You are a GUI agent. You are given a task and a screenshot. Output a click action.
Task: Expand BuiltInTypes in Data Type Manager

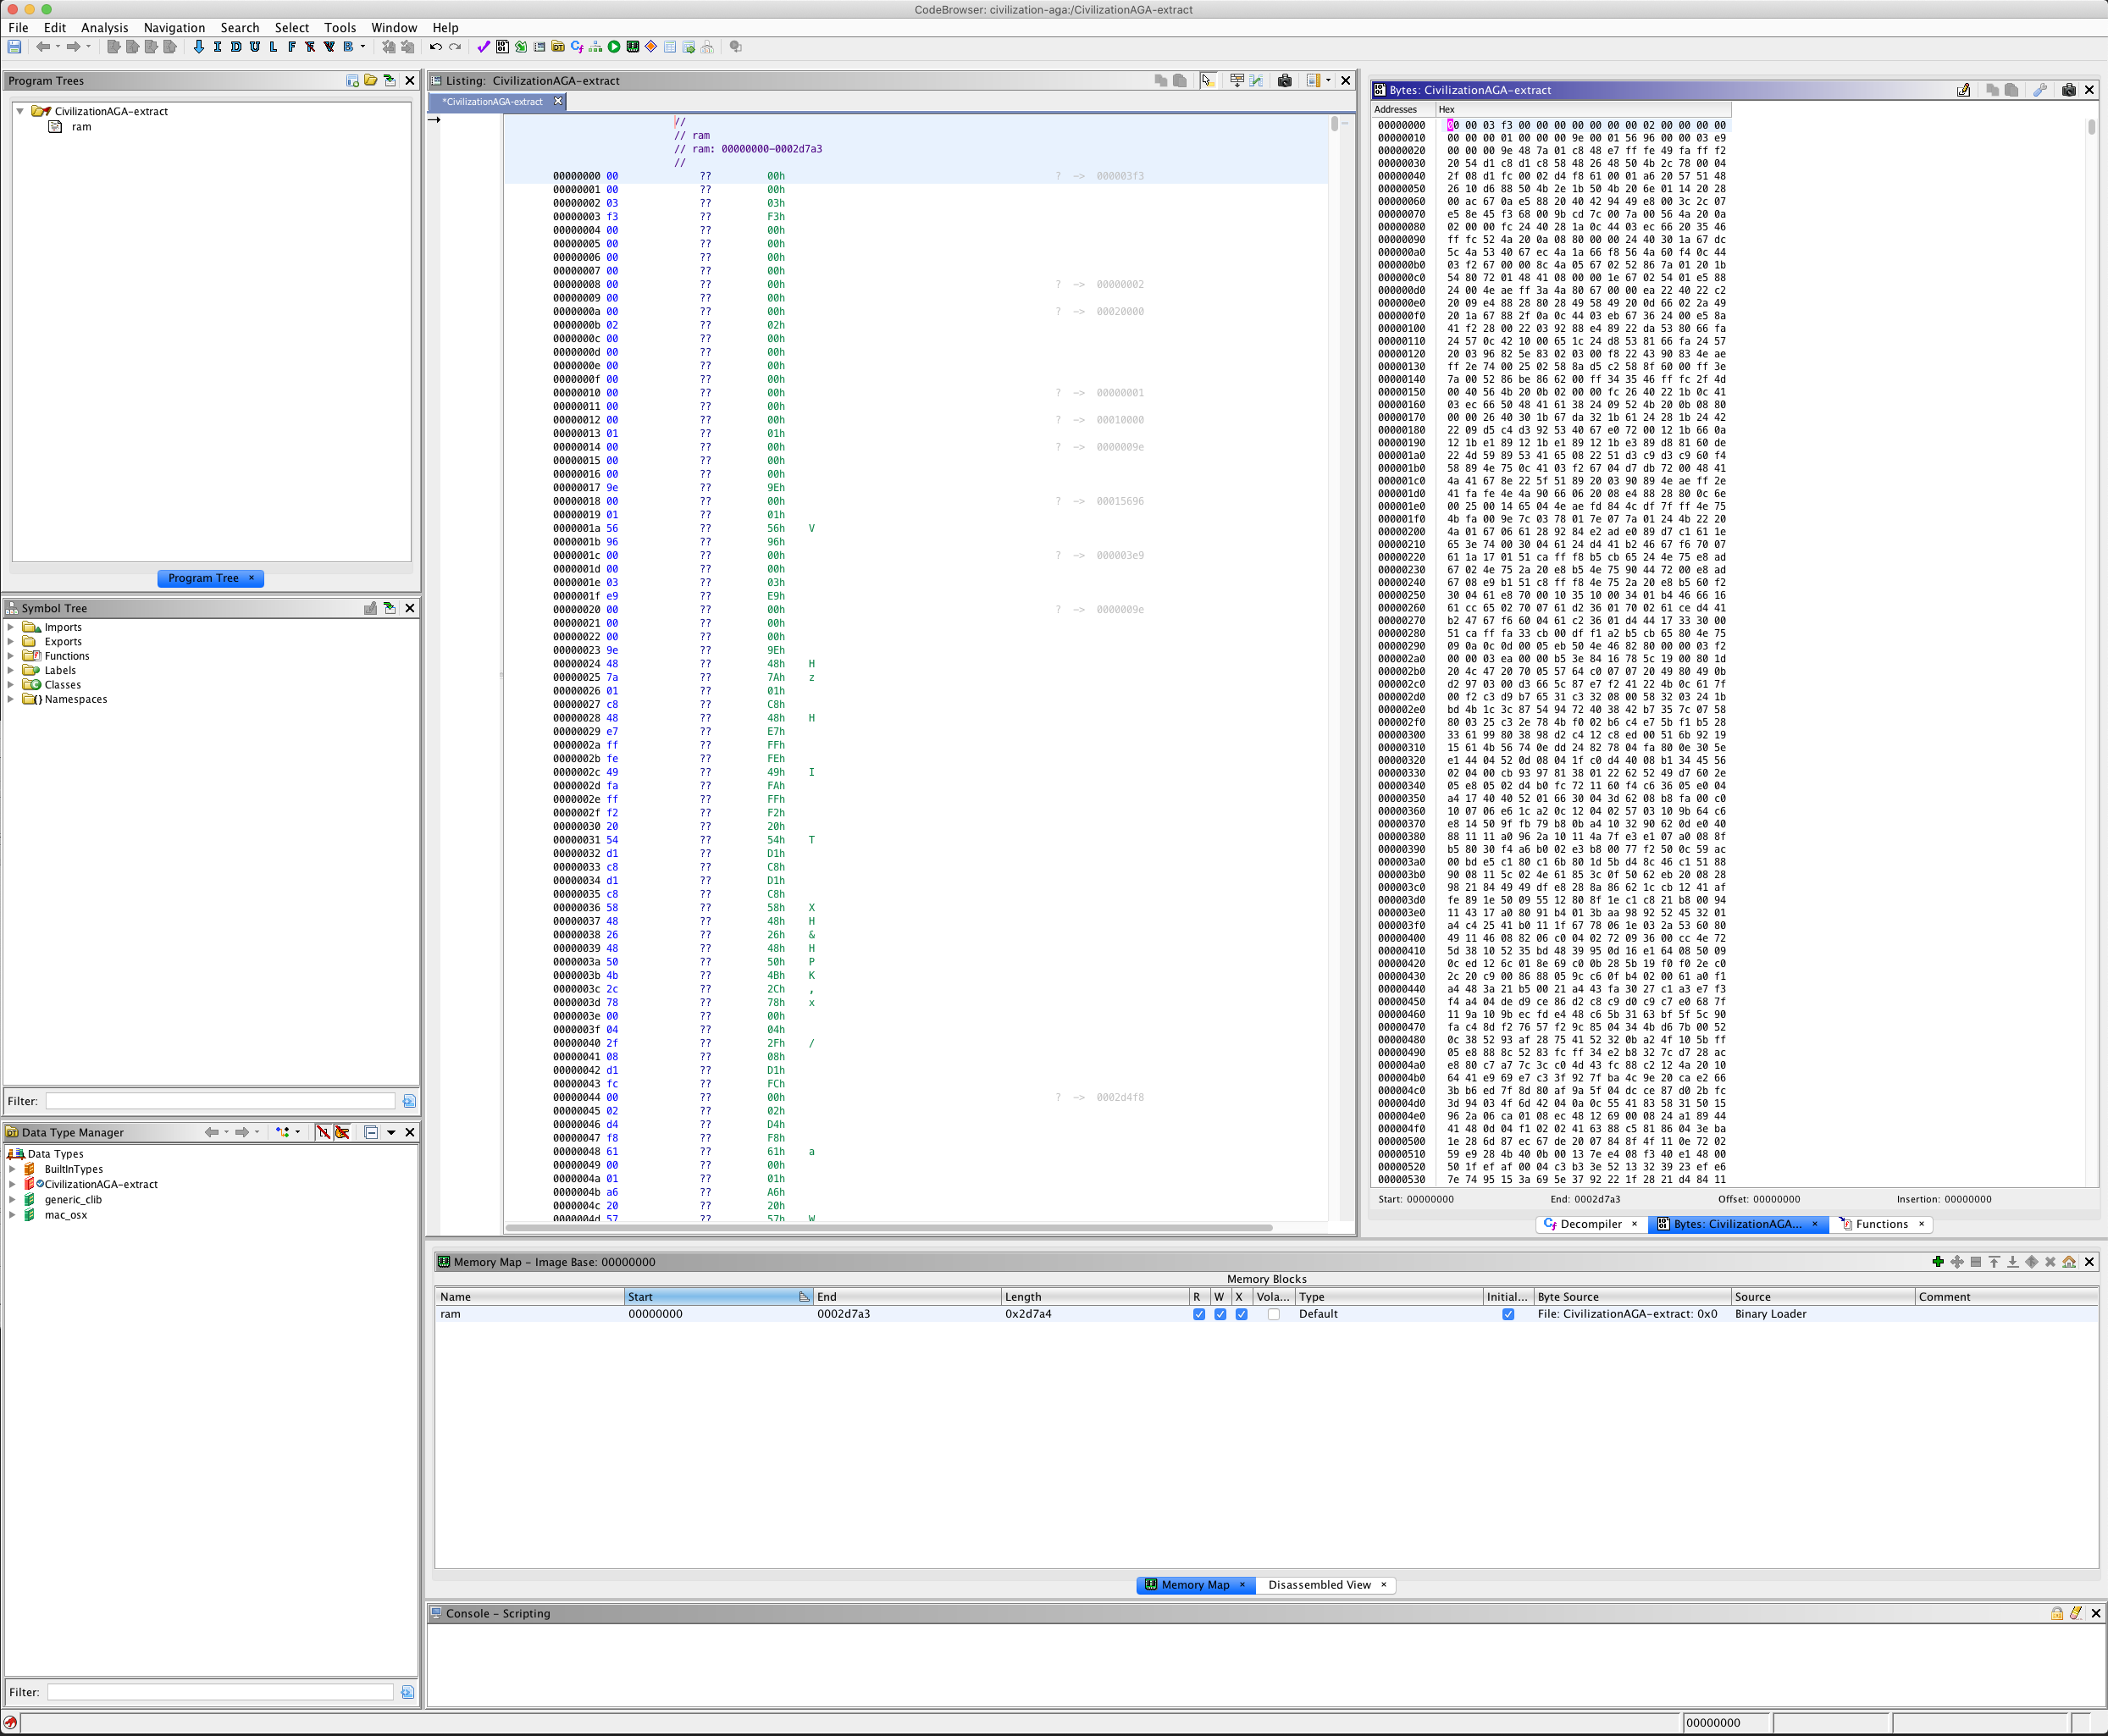click(12, 1169)
